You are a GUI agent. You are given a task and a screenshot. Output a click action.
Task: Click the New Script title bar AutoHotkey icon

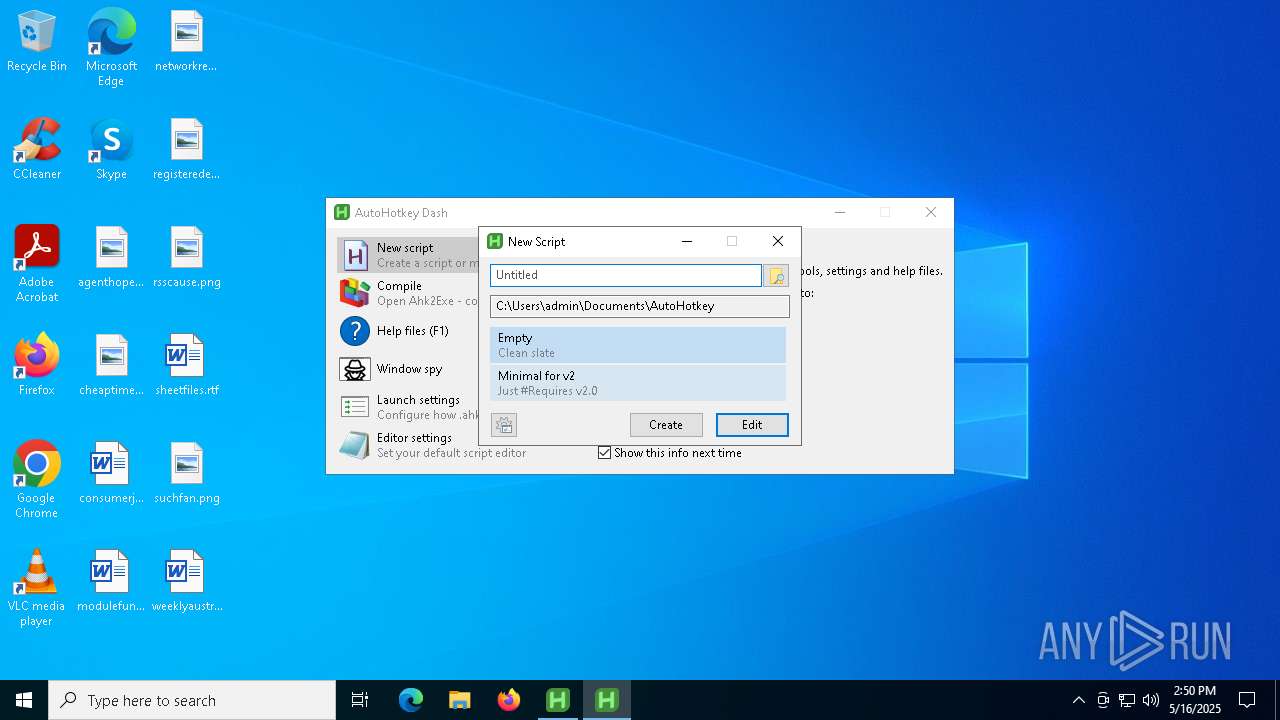click(494, 241)
